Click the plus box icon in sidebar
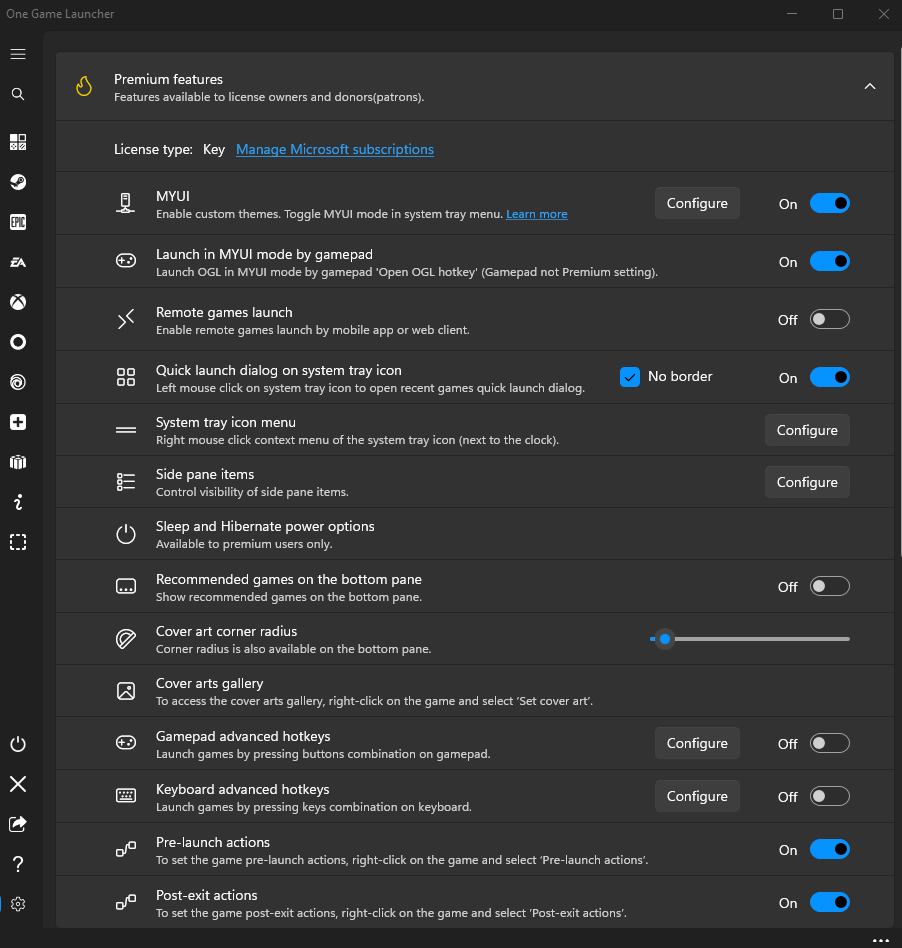 click(18, 422)
